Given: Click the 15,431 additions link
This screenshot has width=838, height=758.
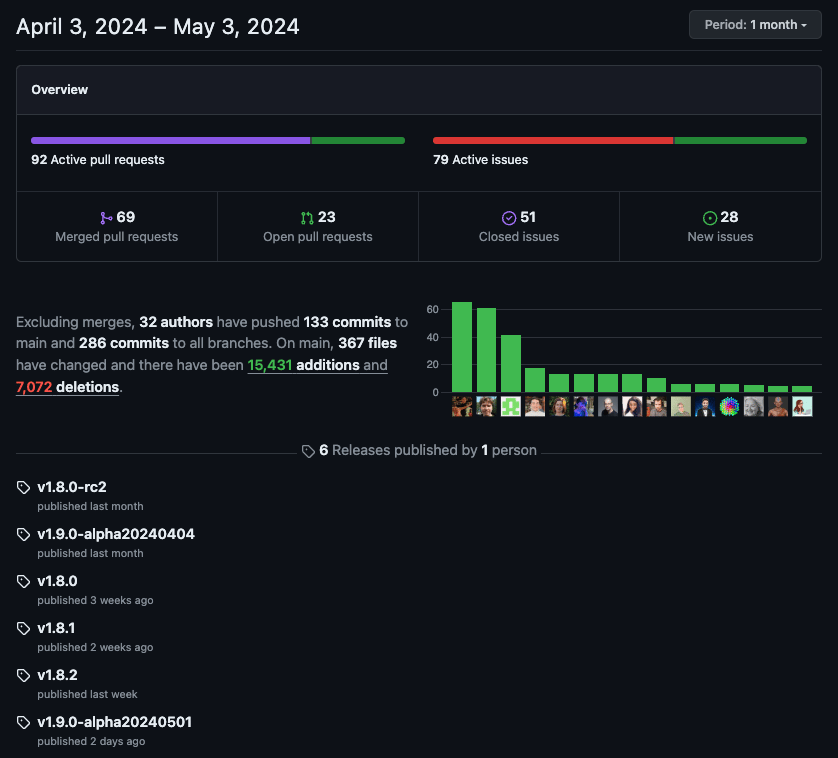Looking at the screenshot, I should pyautogui.click(x=317, y=365).
